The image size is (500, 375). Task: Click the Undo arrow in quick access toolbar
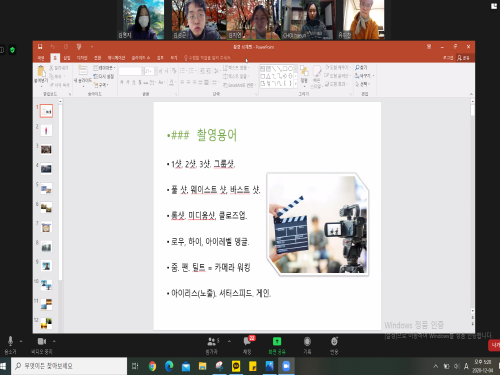click(53, 47)
